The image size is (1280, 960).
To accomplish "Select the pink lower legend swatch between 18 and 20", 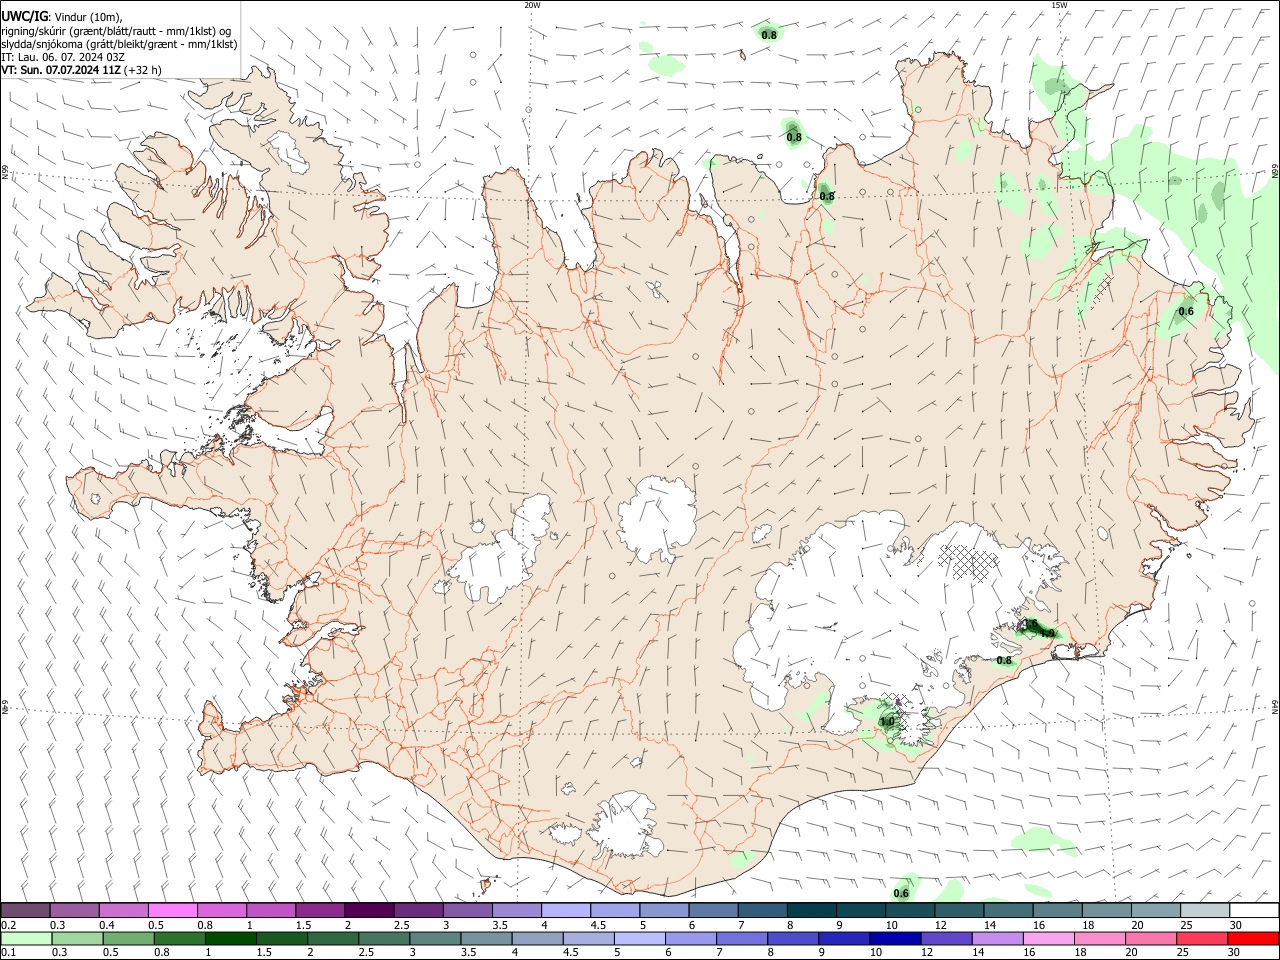I will tap(1099, 938).
